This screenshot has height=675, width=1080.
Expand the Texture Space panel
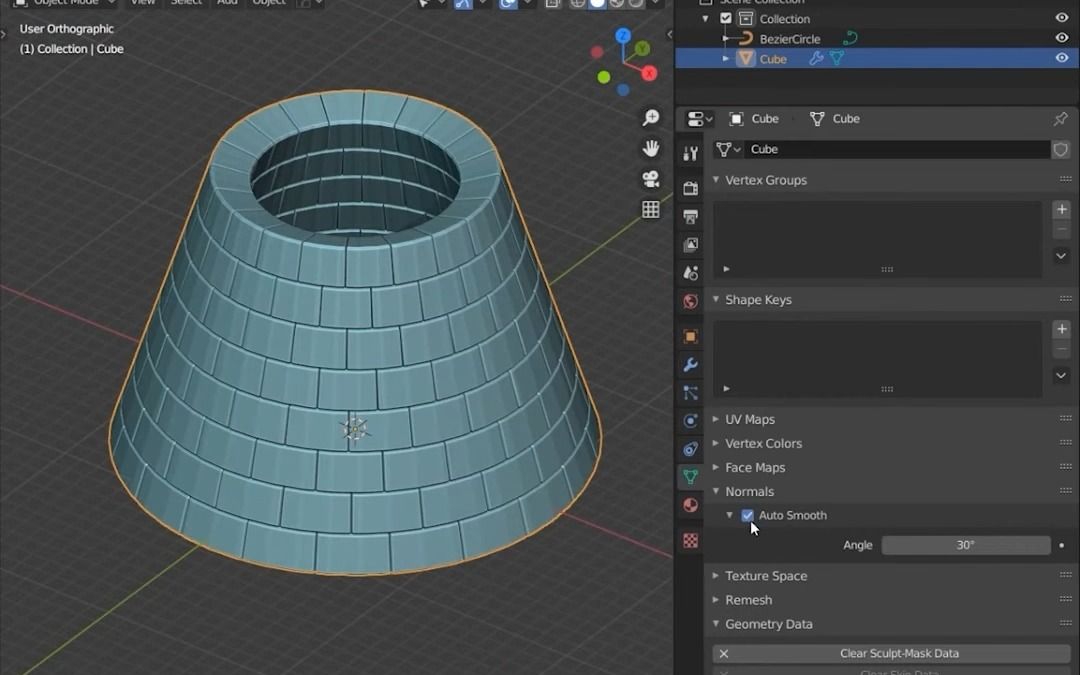(716, 576)
